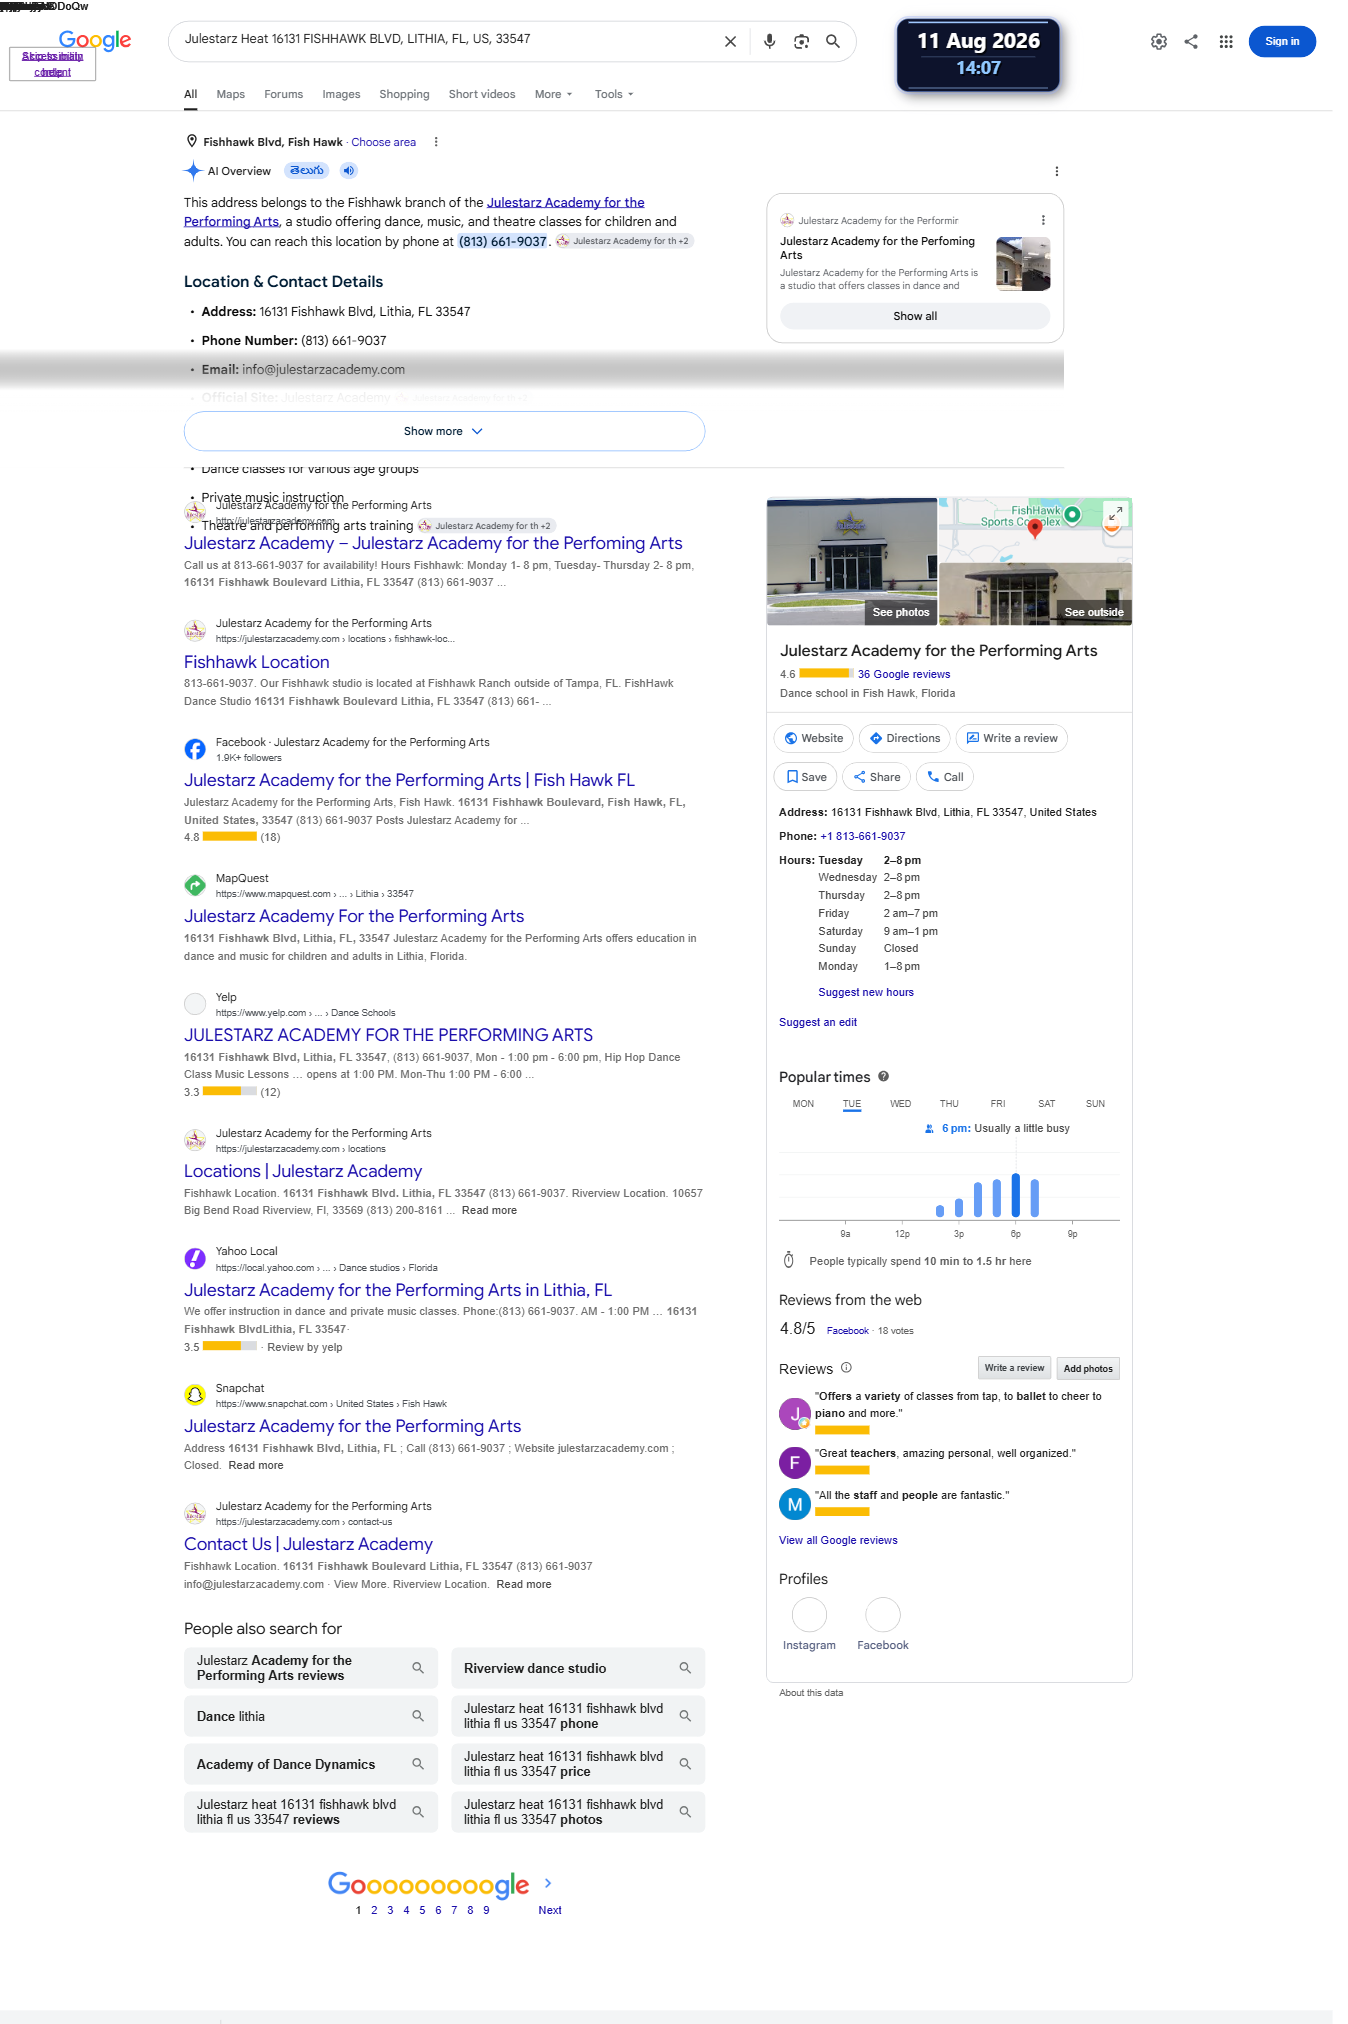Switch to the Shopping tab

tap(404, 94)
